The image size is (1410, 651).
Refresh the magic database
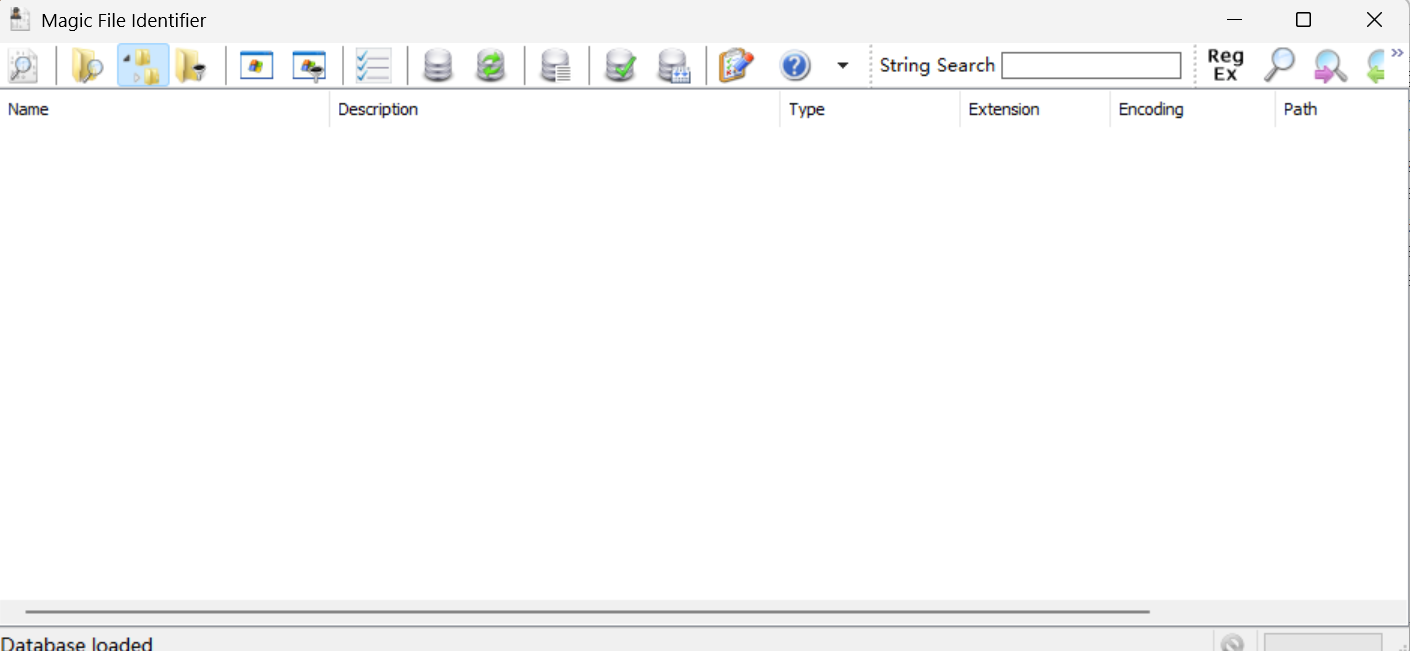(491, 65)
